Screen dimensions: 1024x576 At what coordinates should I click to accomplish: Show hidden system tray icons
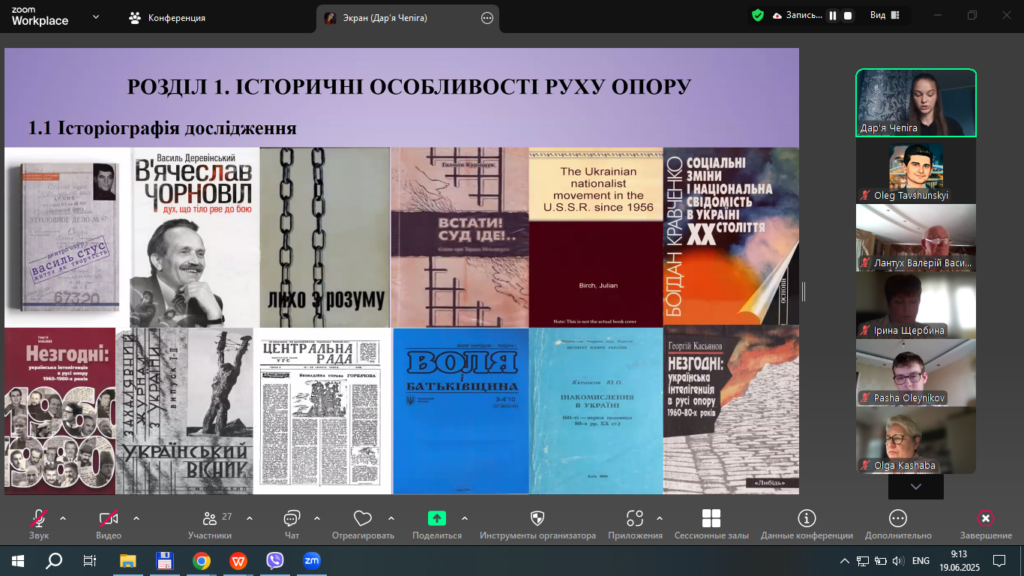point(844,560)
